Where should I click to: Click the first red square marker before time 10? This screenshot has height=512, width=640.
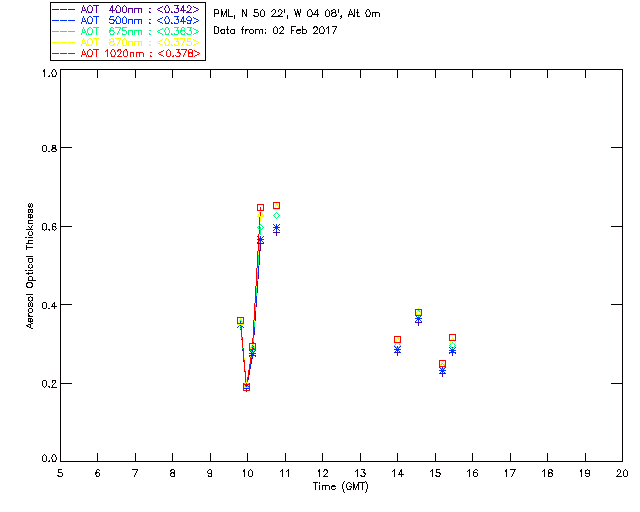(x=240, y=321)
